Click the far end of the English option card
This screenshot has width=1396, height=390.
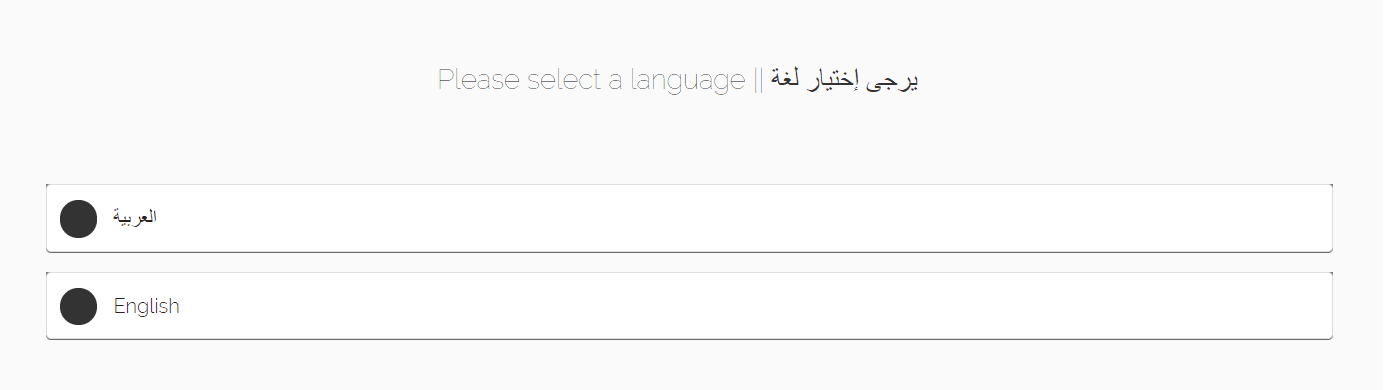(1300, 306)
